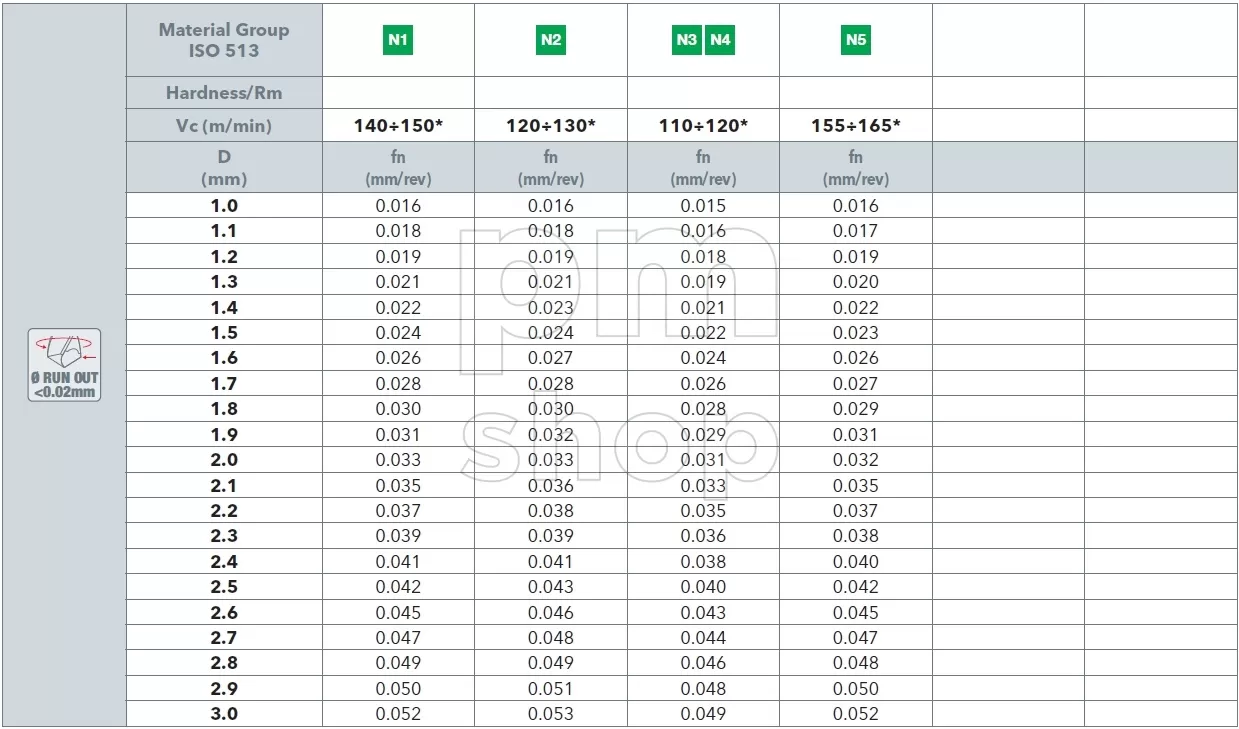Click the run out <0.02mm icon

(x=64, y=365)
